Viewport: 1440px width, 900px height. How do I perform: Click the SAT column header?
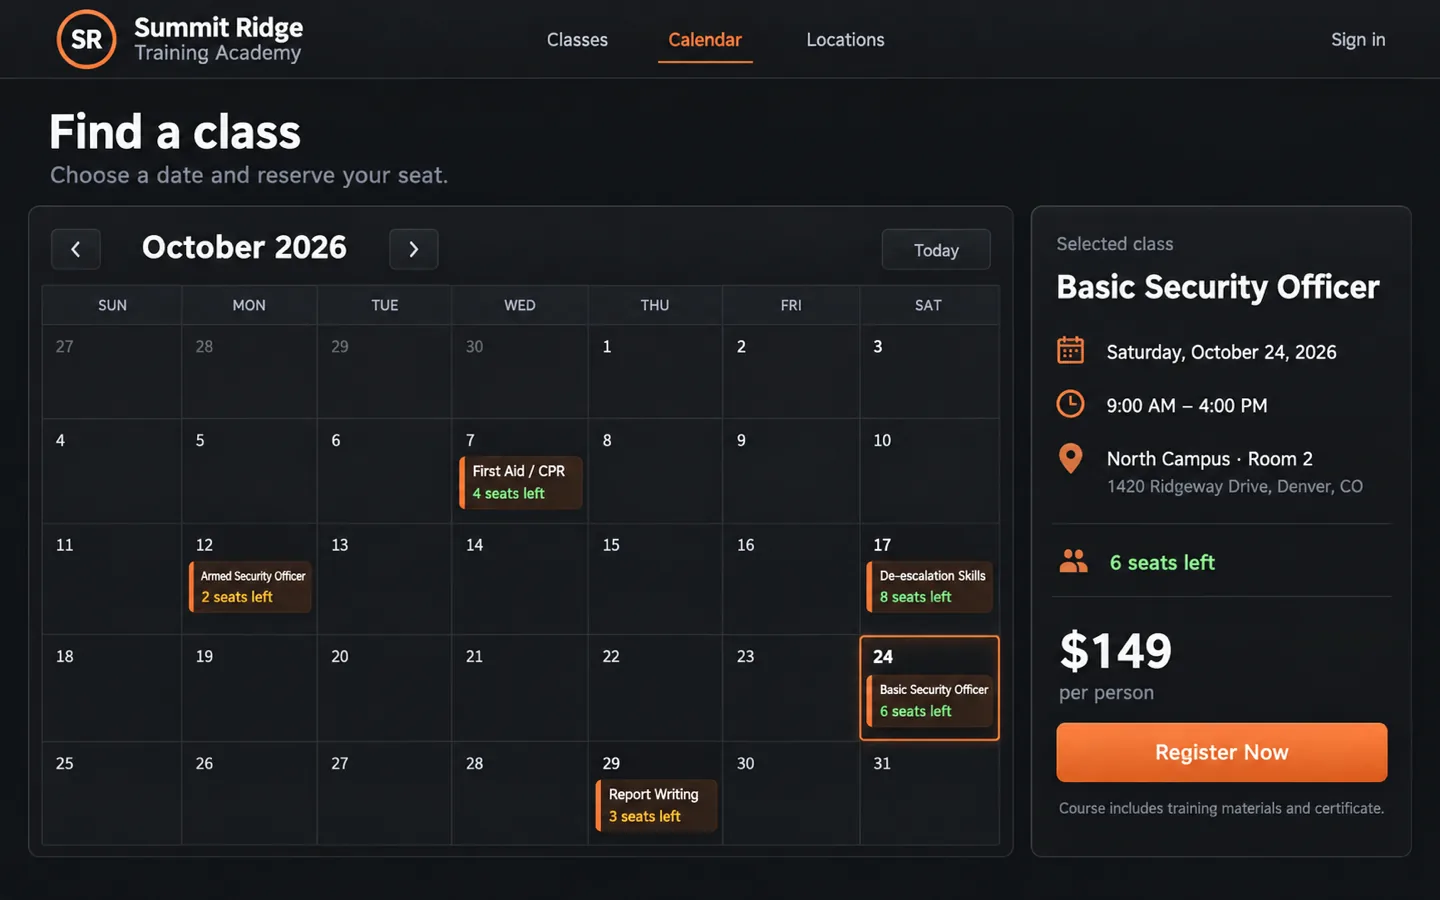tap(929, 305)
